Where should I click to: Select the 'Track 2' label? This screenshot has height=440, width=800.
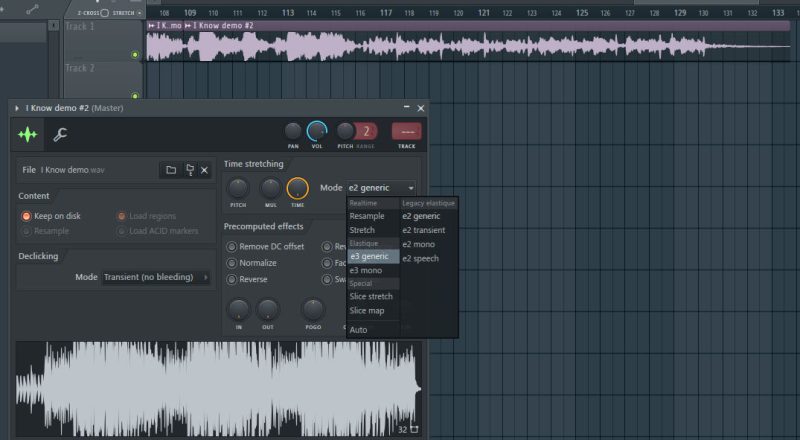pyautogui.click(x=80, y=68)
